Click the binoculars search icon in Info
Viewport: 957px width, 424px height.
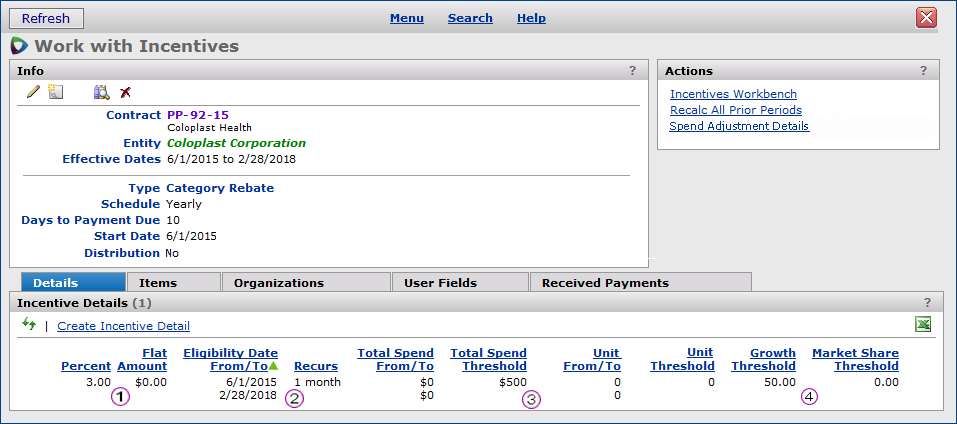point(101,92)
